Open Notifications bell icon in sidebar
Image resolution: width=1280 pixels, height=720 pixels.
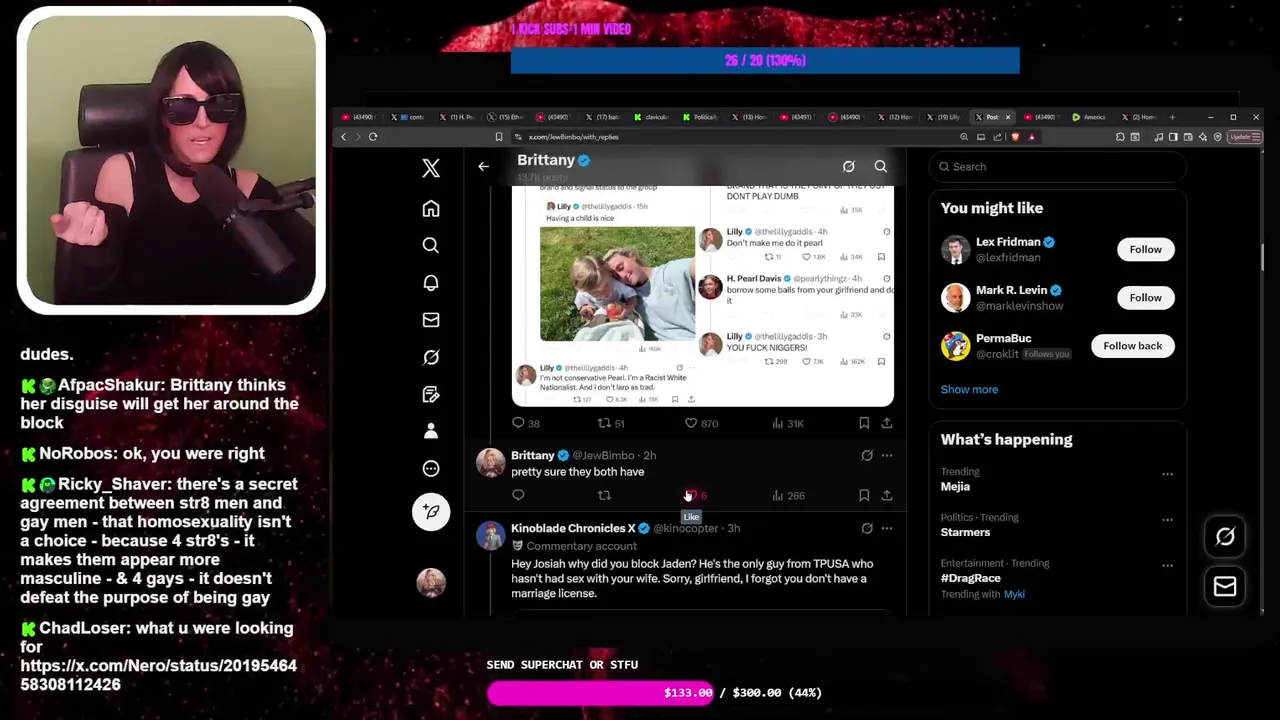(x=431, y=283)
